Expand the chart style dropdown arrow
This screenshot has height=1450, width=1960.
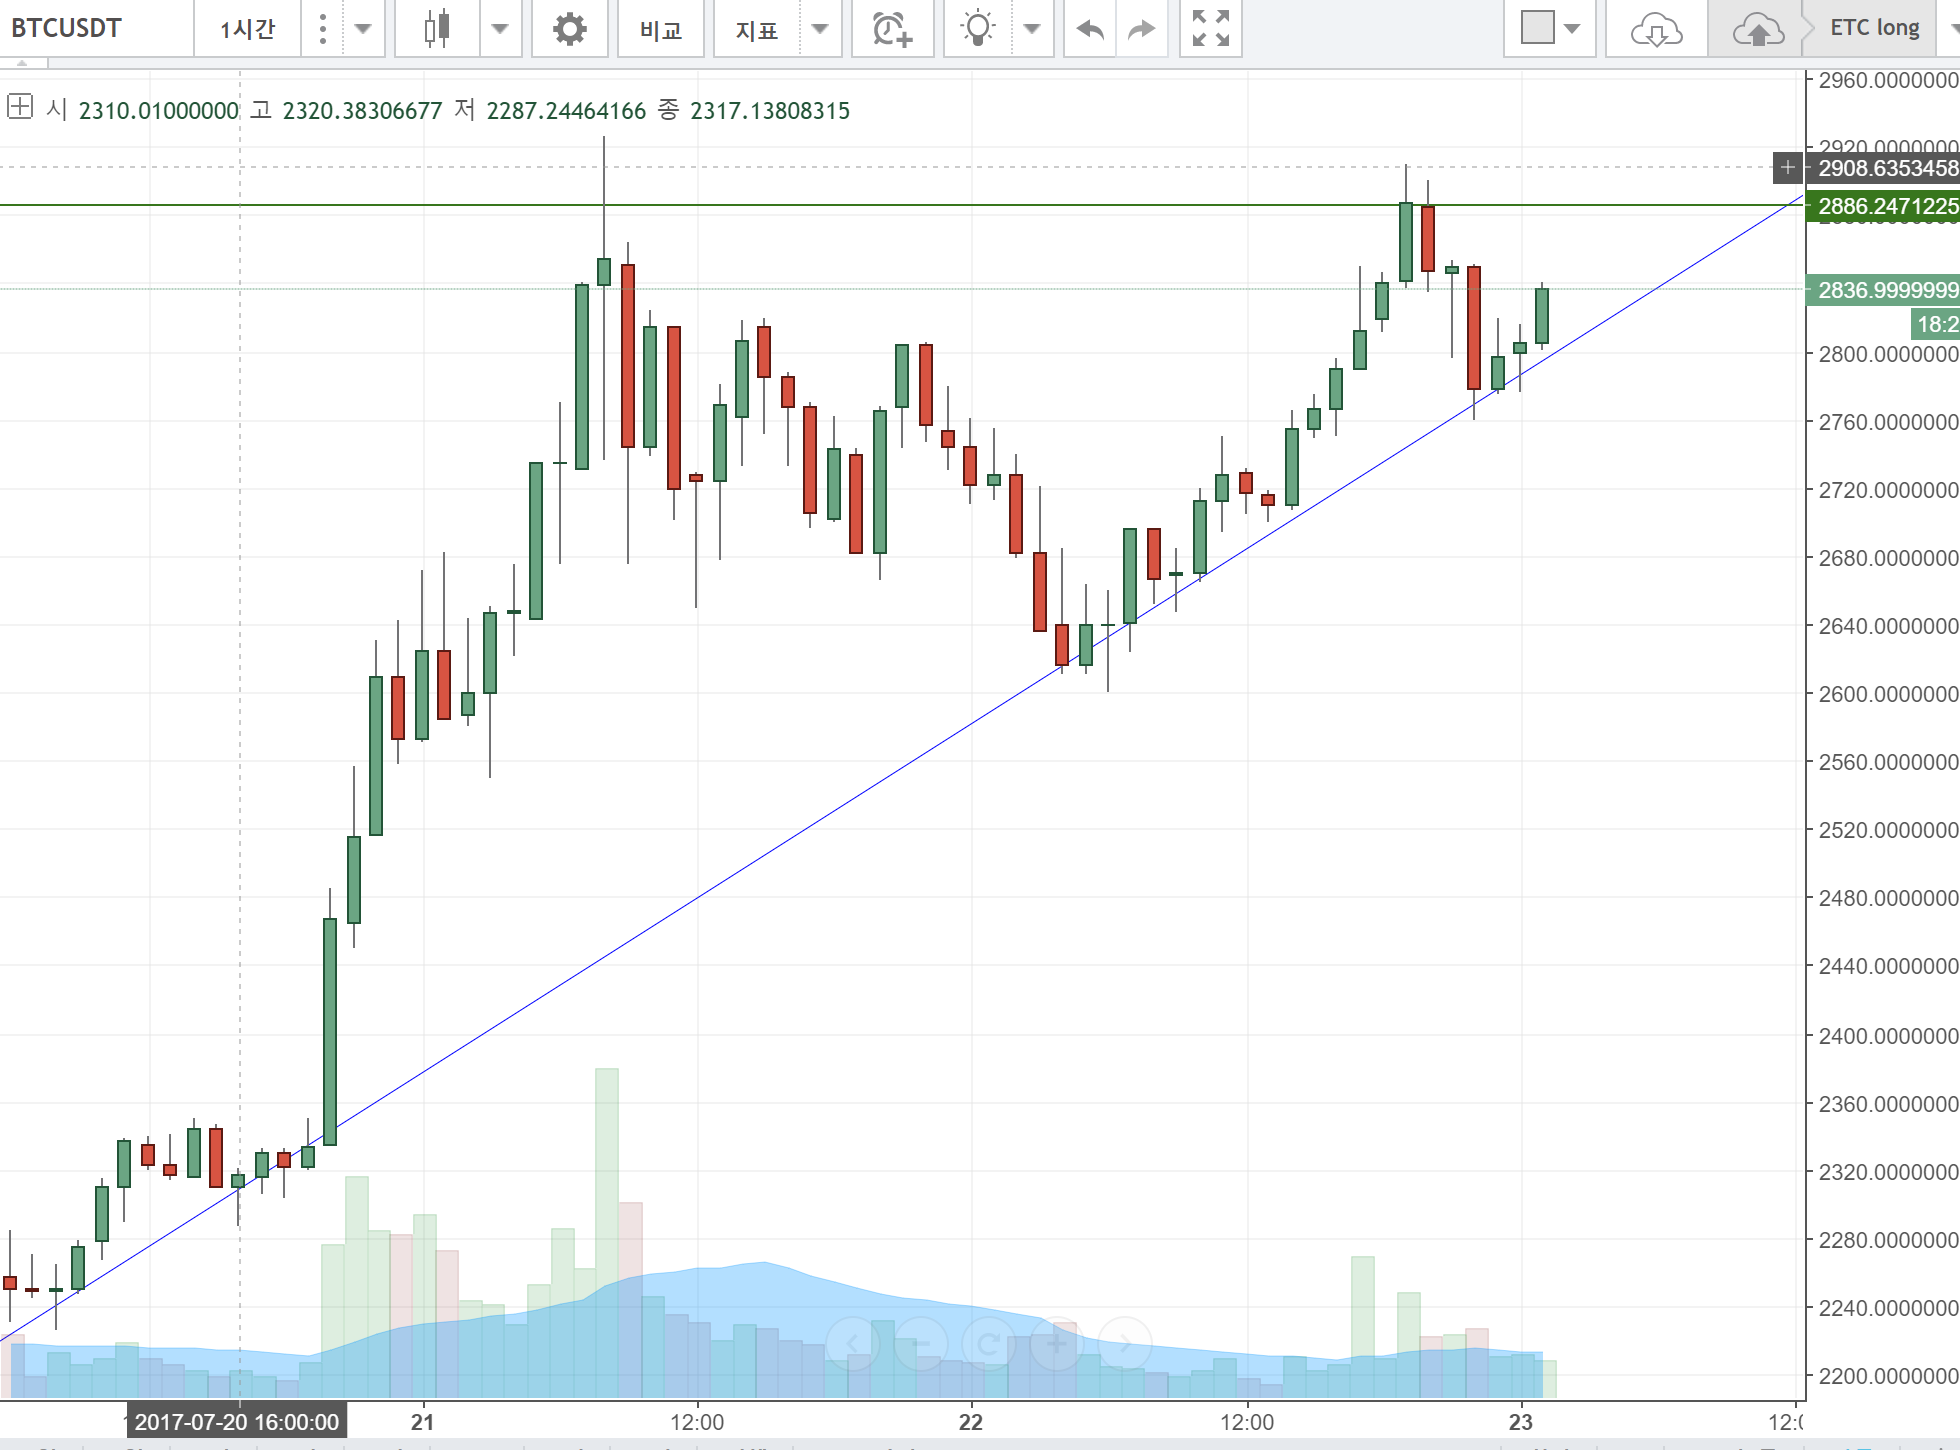tap(500, 29)
